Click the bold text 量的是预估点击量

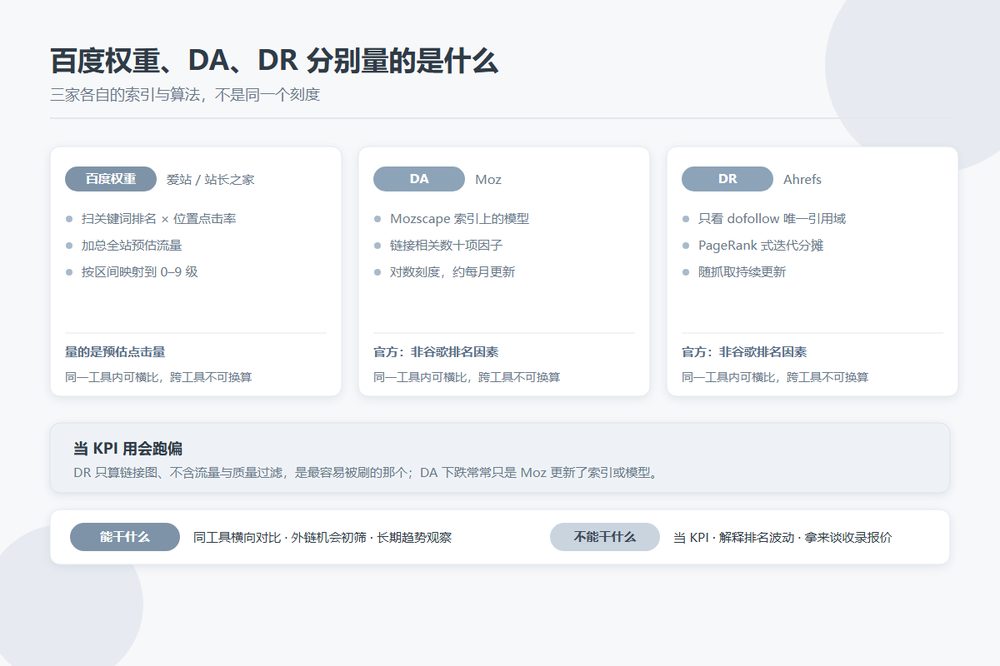pyautogui.click(x=115, y=352)
